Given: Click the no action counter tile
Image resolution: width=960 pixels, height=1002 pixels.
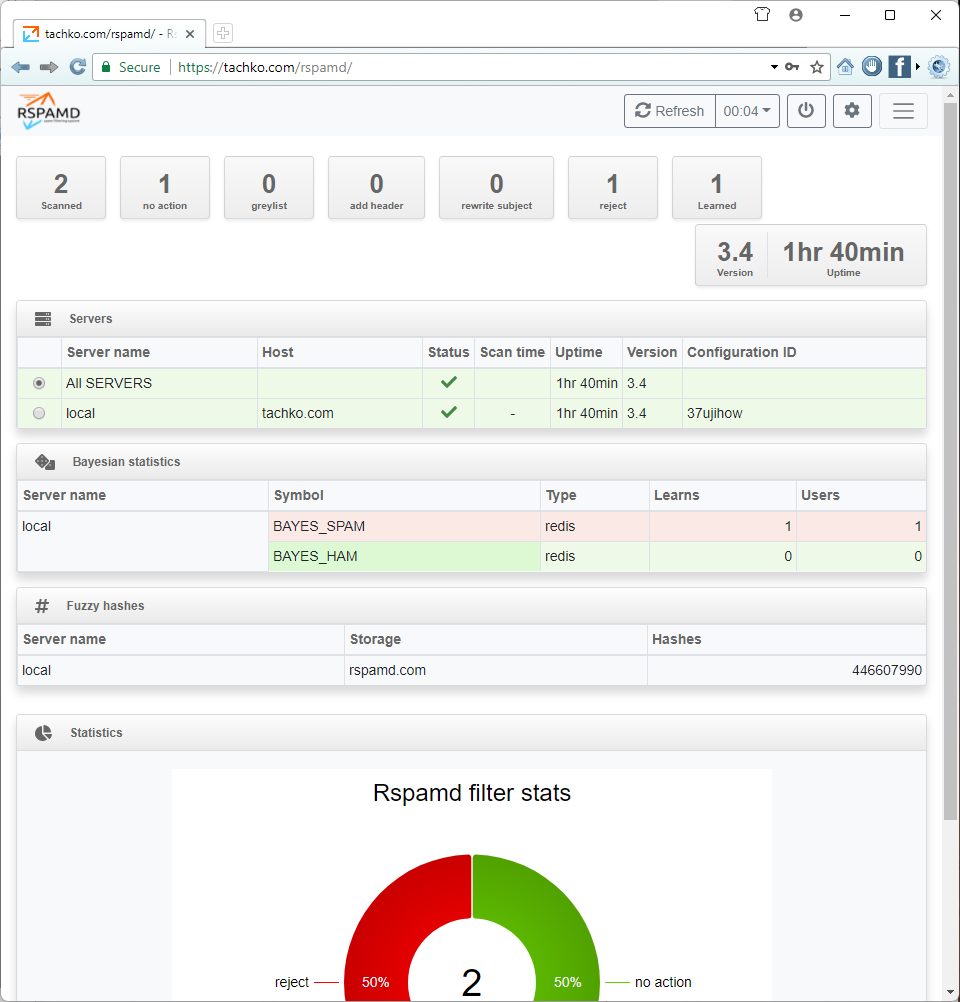Looking at the screenshot, I should click(165, 188).
